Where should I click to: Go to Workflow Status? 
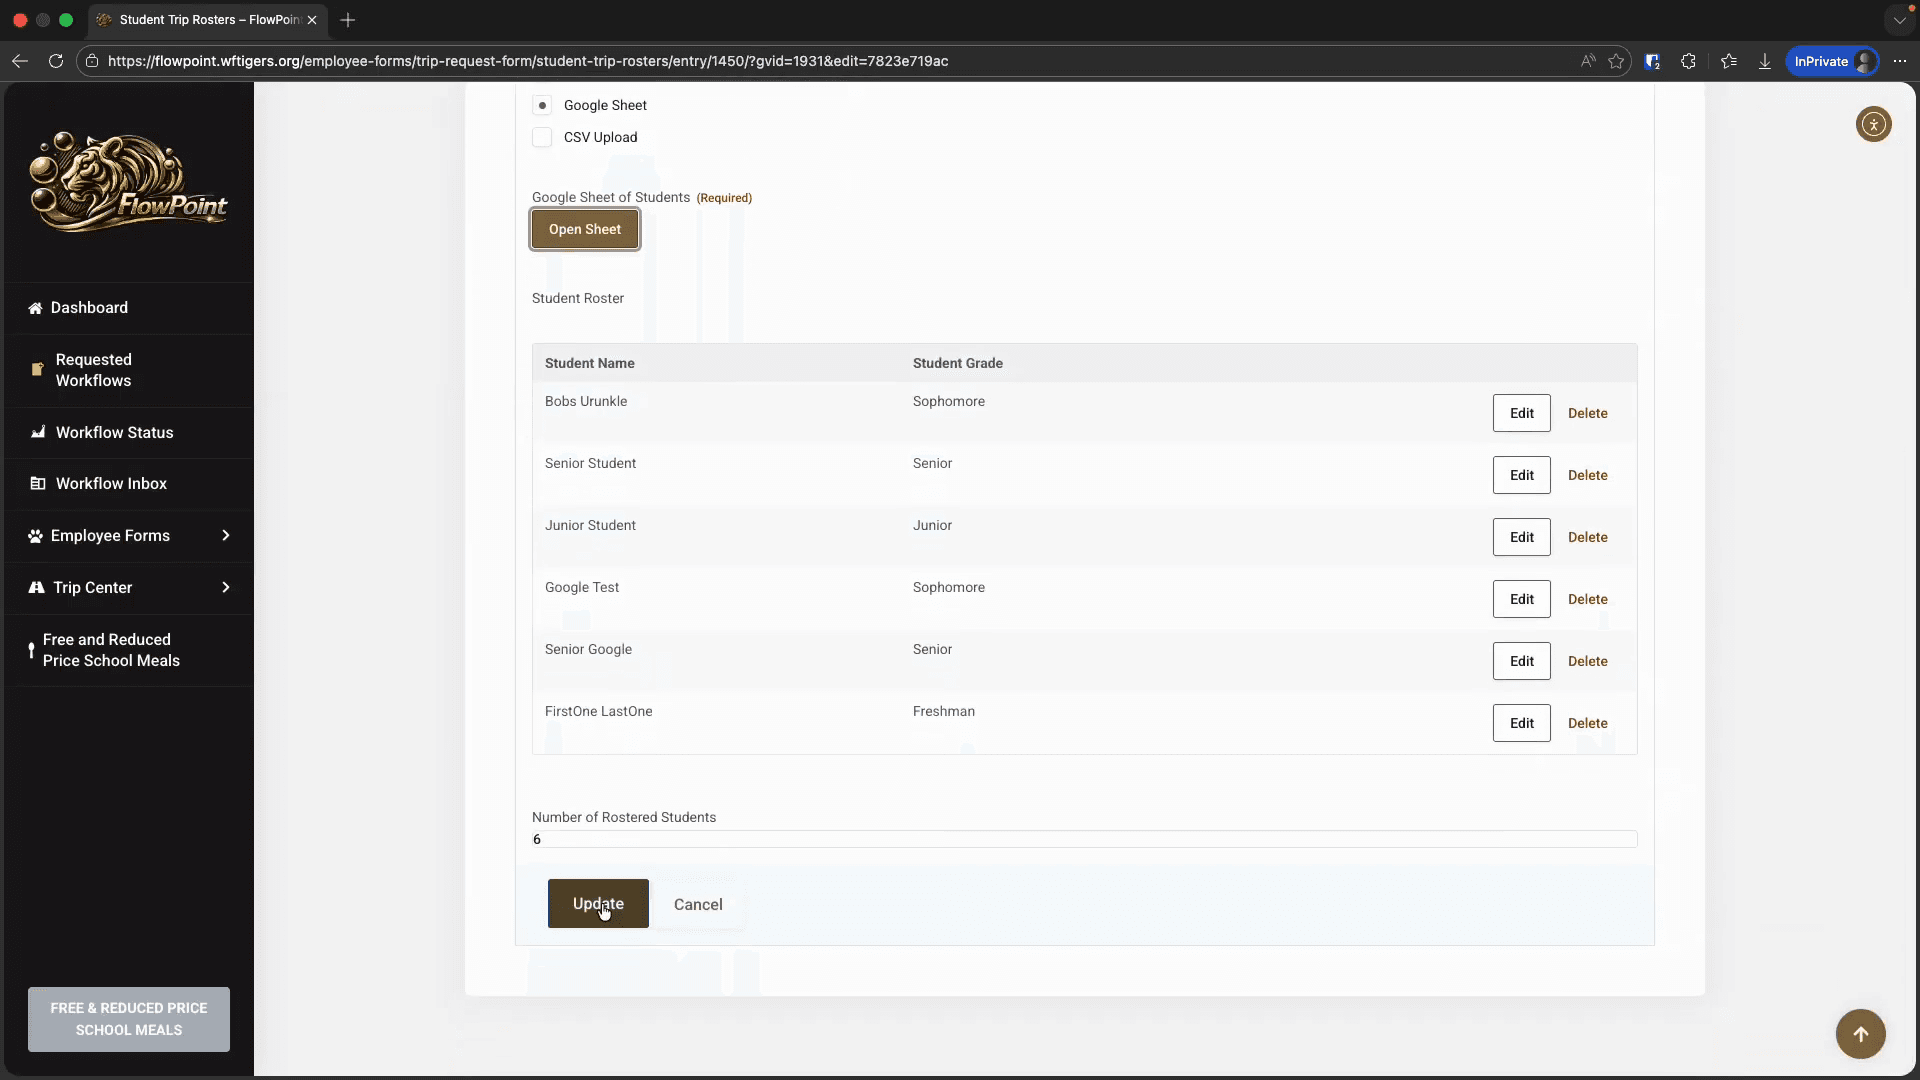[x=129, y=432]
